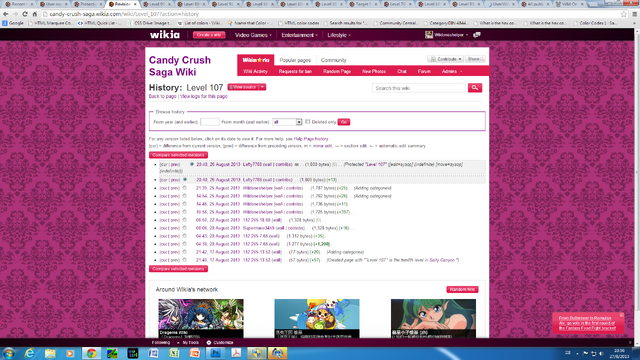640x360 pixels.
Task: Select radio for the 77 bytes revision
Action: pyautogui.click(x=184, y=252)
